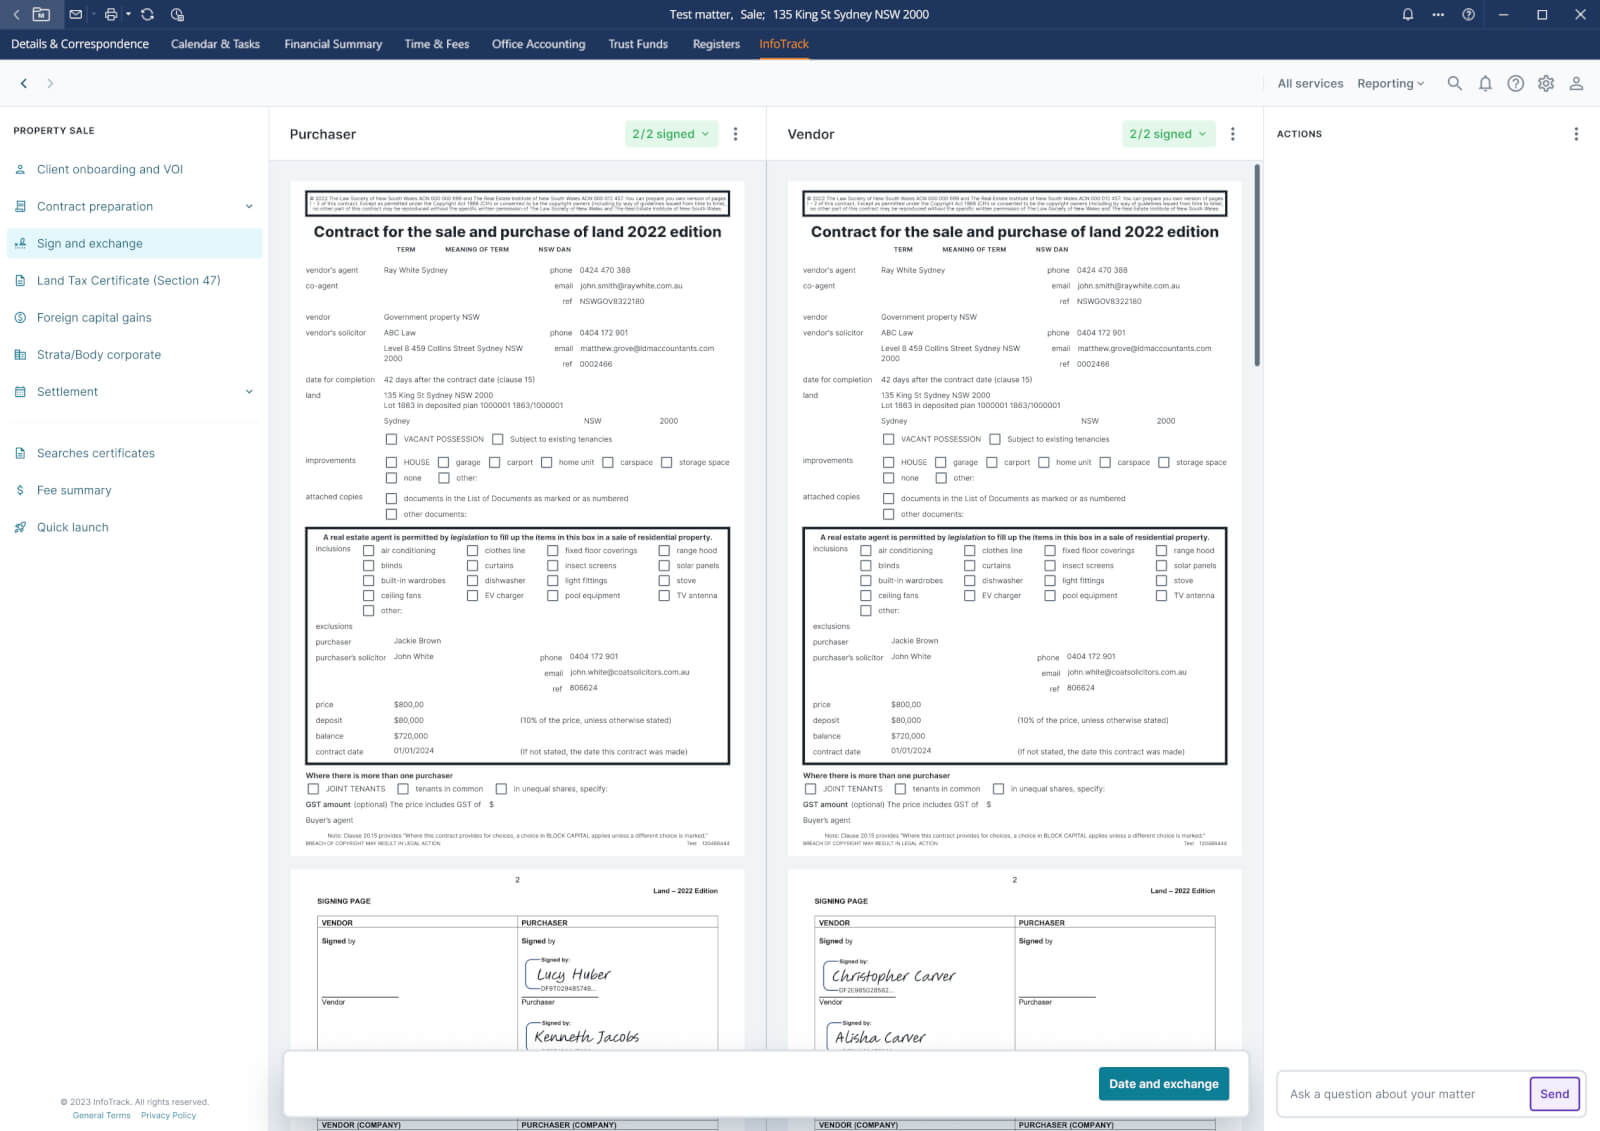Check carport in Vendor contract
1600x1131 pixels.
point(992,462)
